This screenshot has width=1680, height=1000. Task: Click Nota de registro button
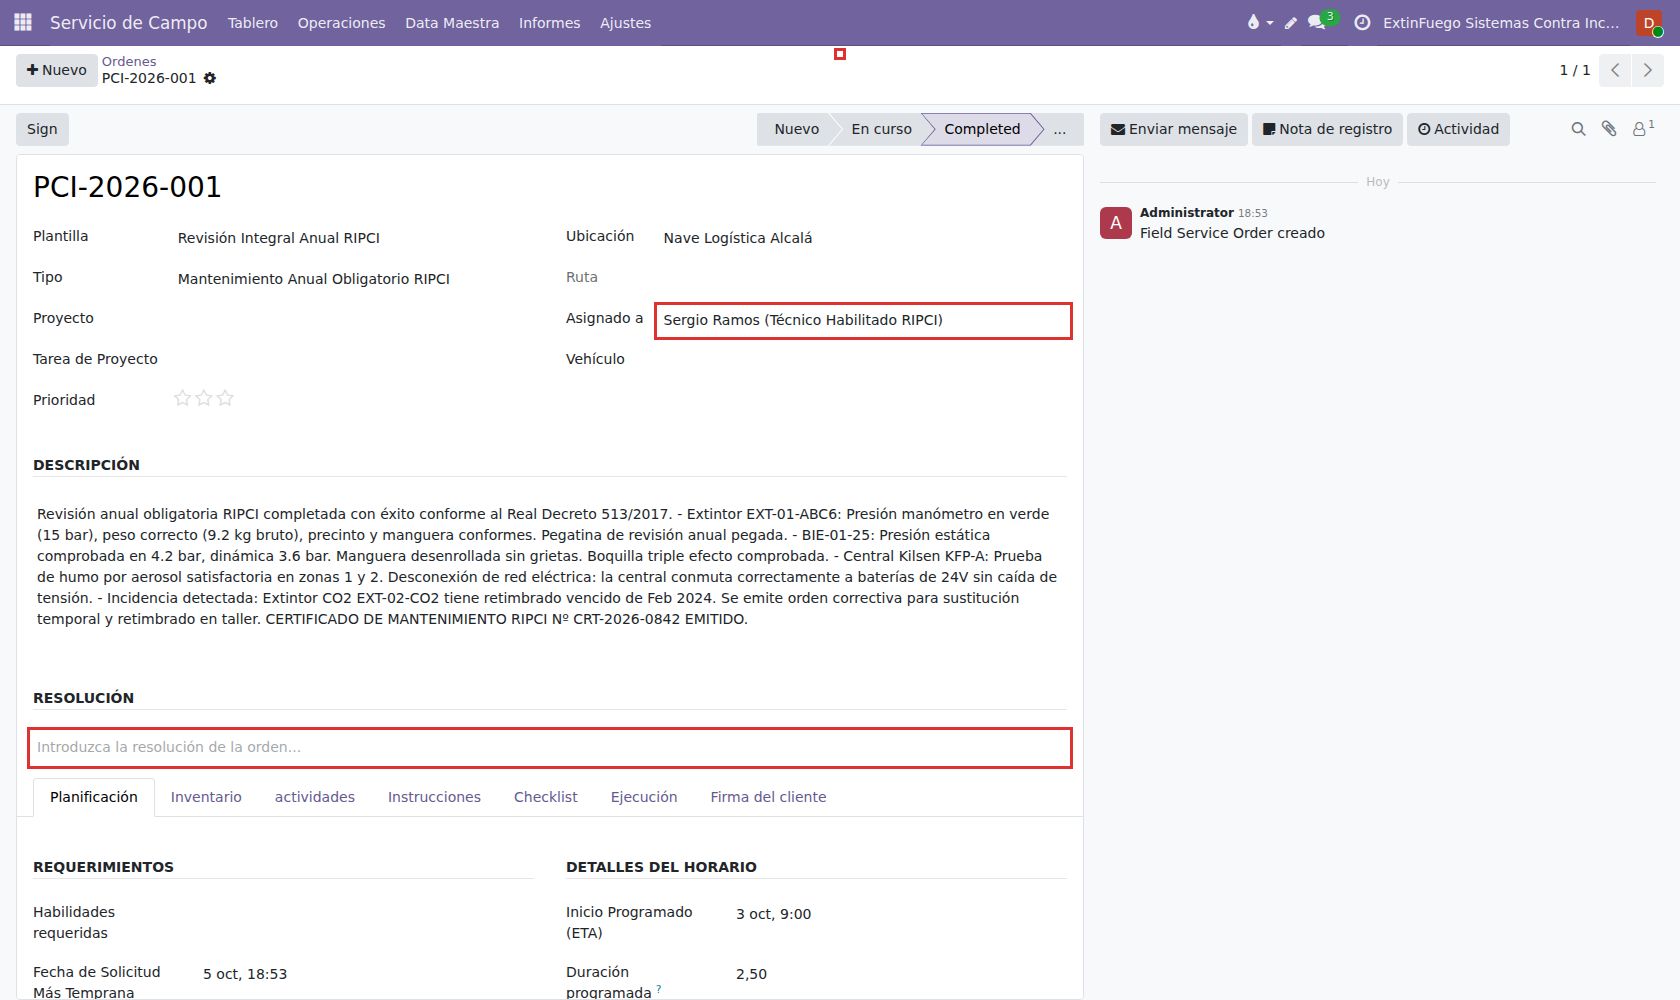coord(1327,129)
